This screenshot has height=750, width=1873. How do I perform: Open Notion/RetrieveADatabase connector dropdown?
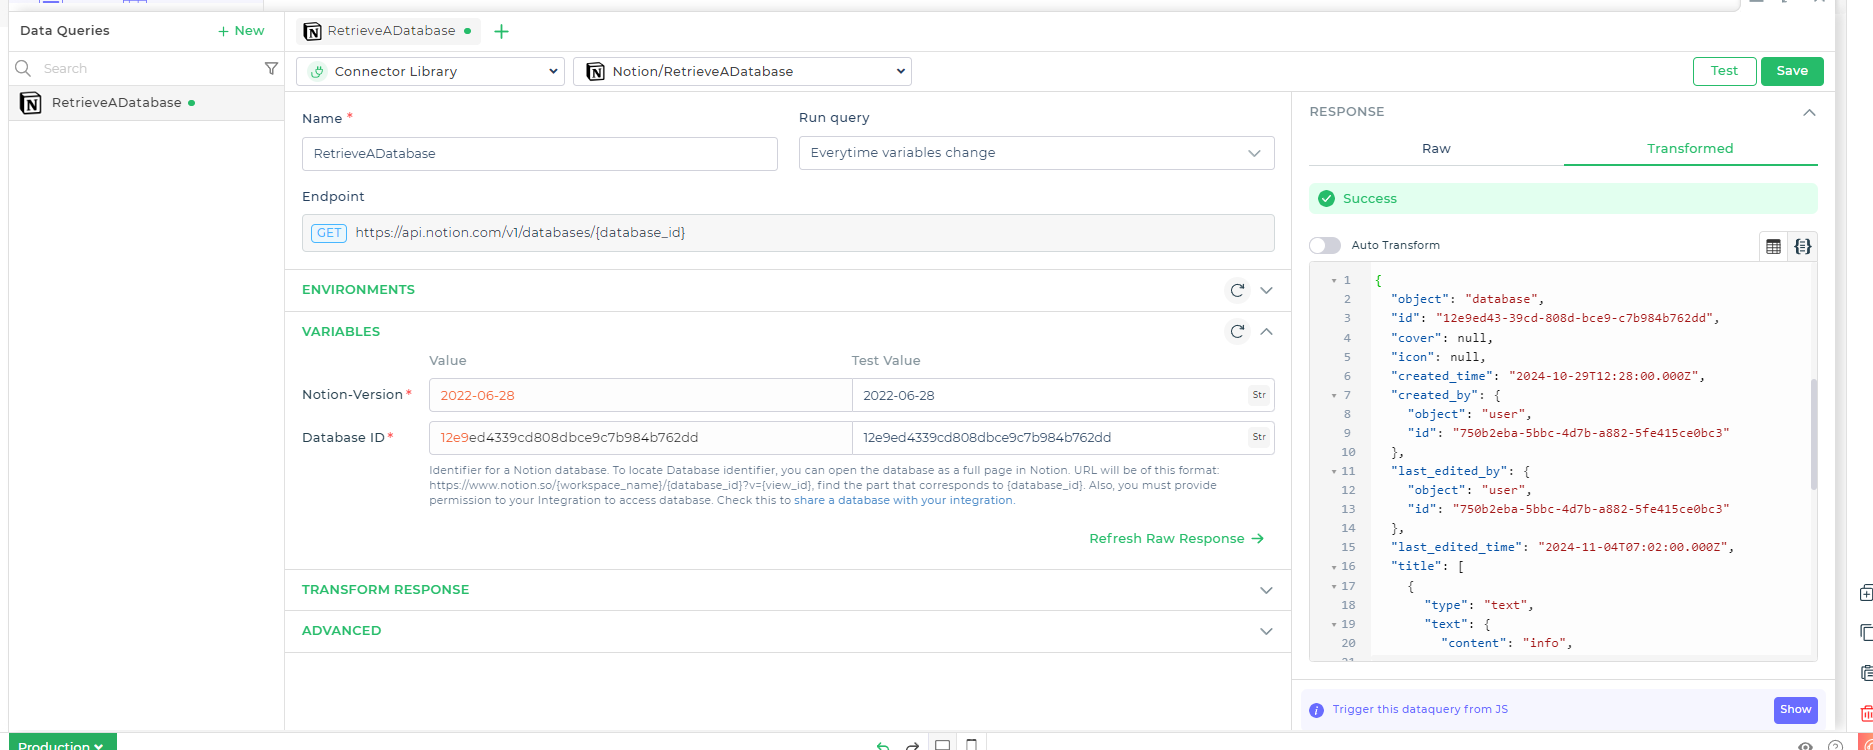[742, 71]
